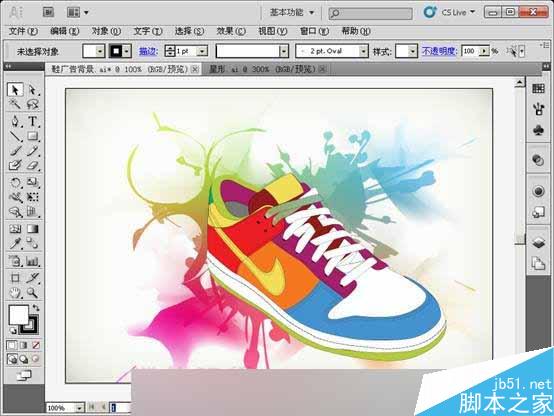
Task: Set paint mode to Gradient
Action: click(x=24, y=345)
